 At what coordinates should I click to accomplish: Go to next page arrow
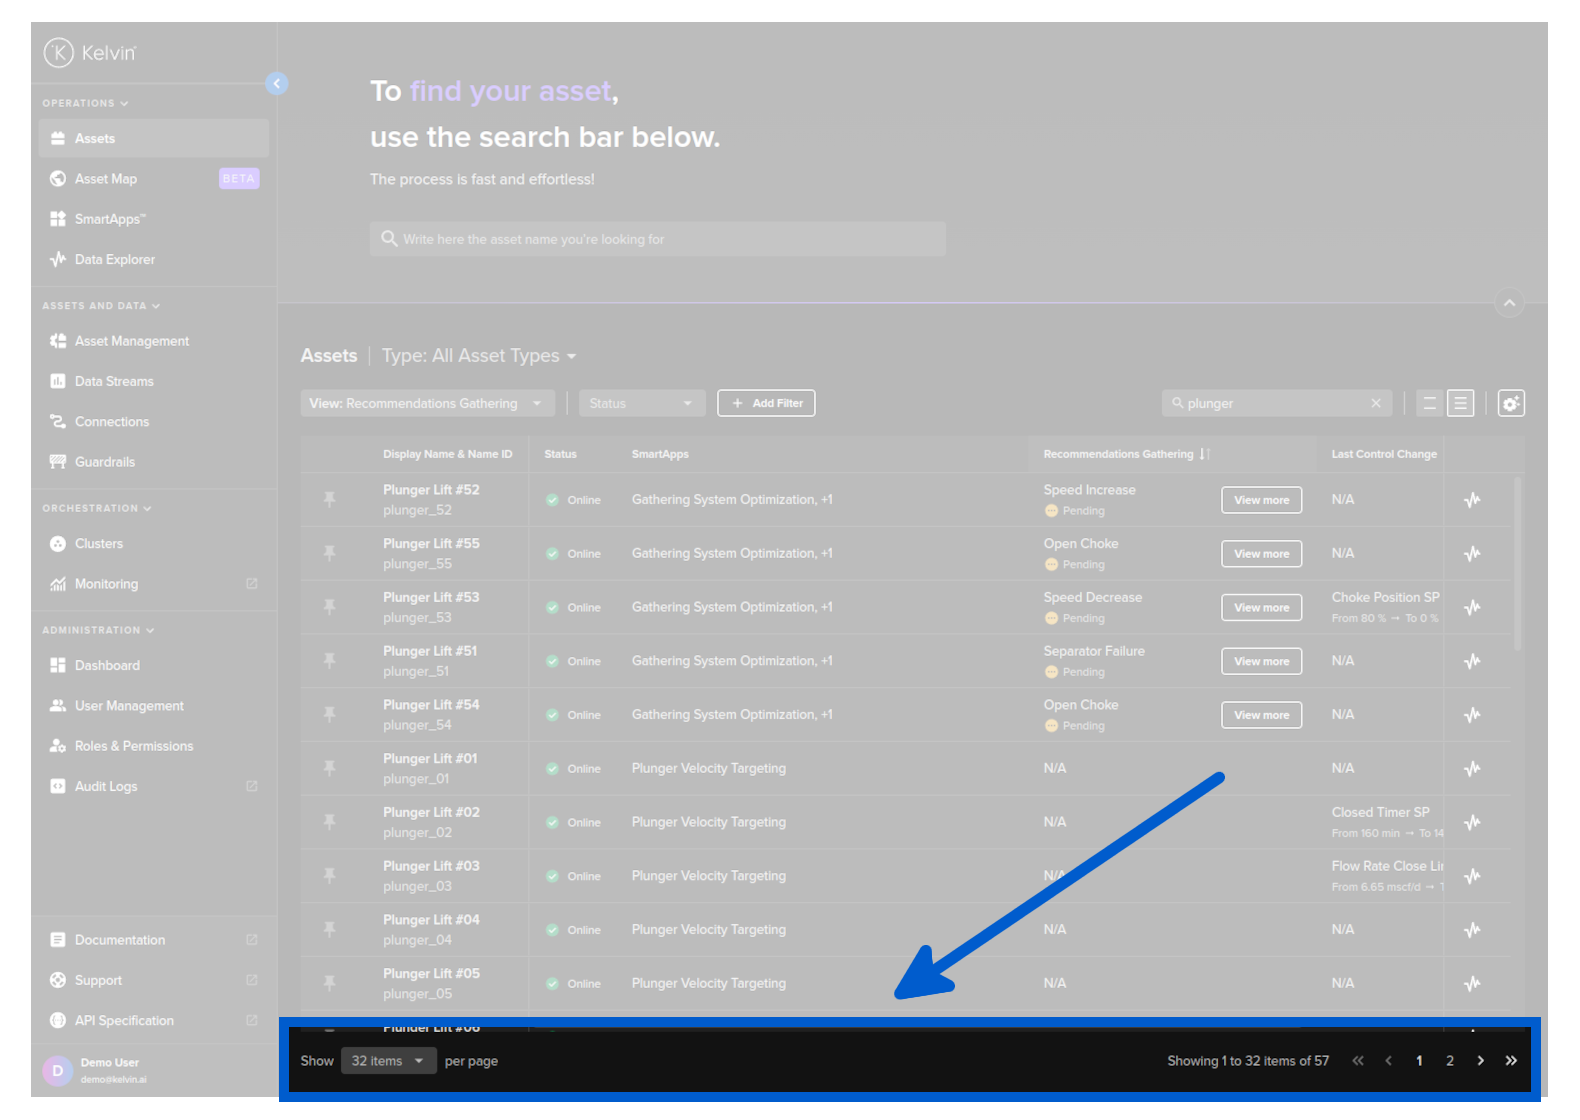point(1480,1061)
